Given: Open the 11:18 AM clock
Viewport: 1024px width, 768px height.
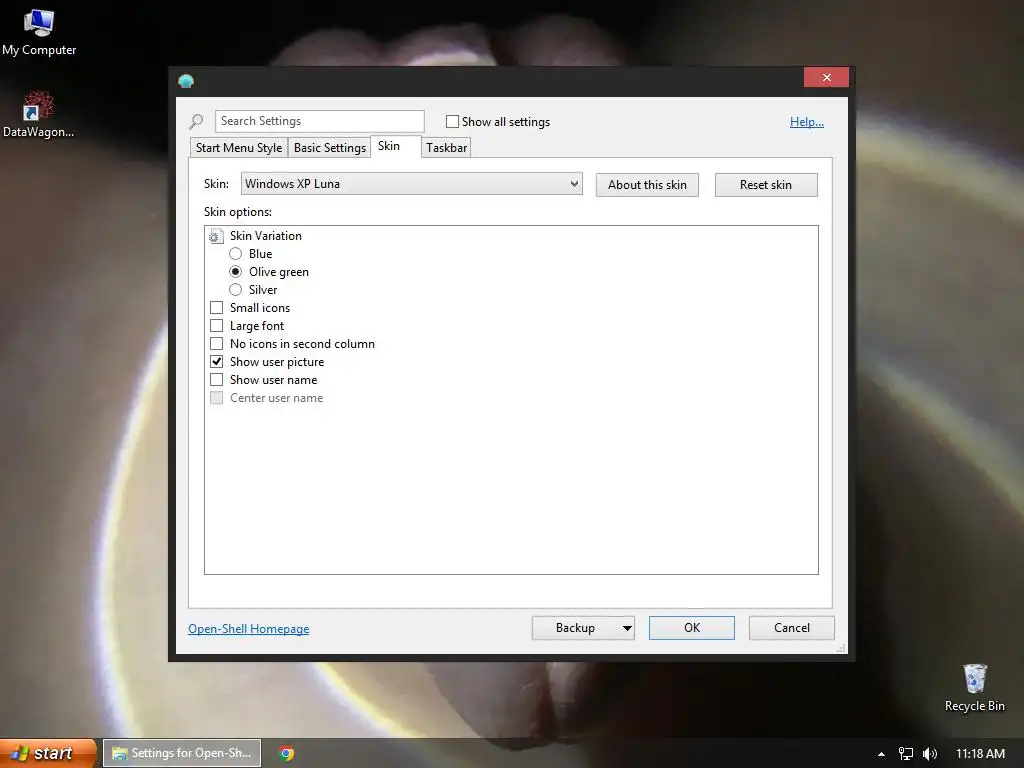Looking at the screenshot, I should [980, 754].
